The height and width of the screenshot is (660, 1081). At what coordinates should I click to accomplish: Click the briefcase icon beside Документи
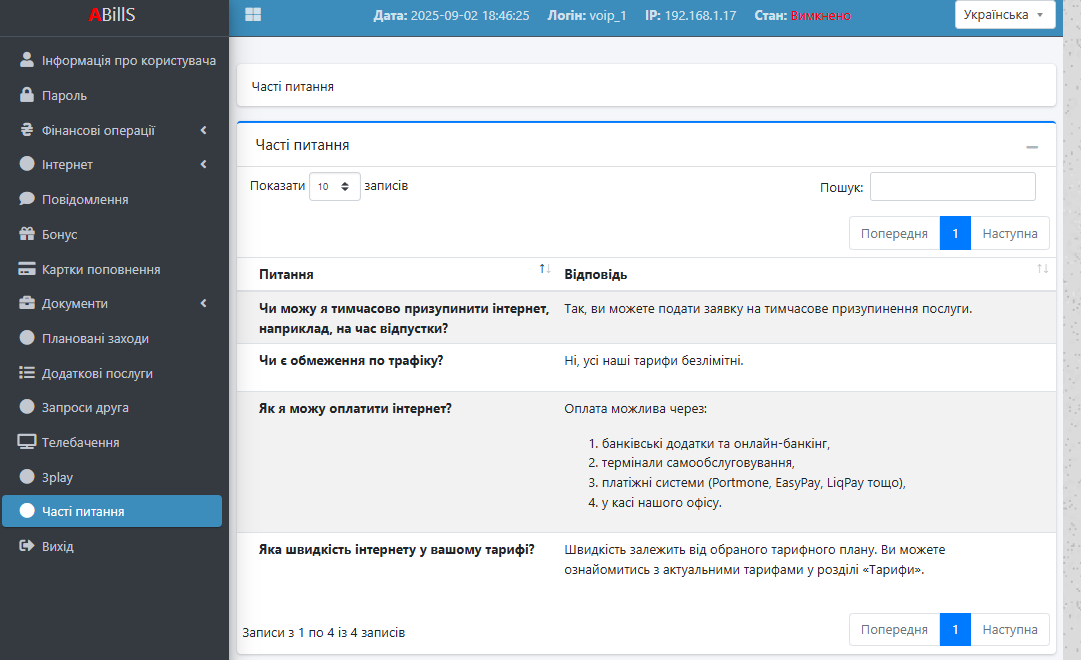coord(27,303)
